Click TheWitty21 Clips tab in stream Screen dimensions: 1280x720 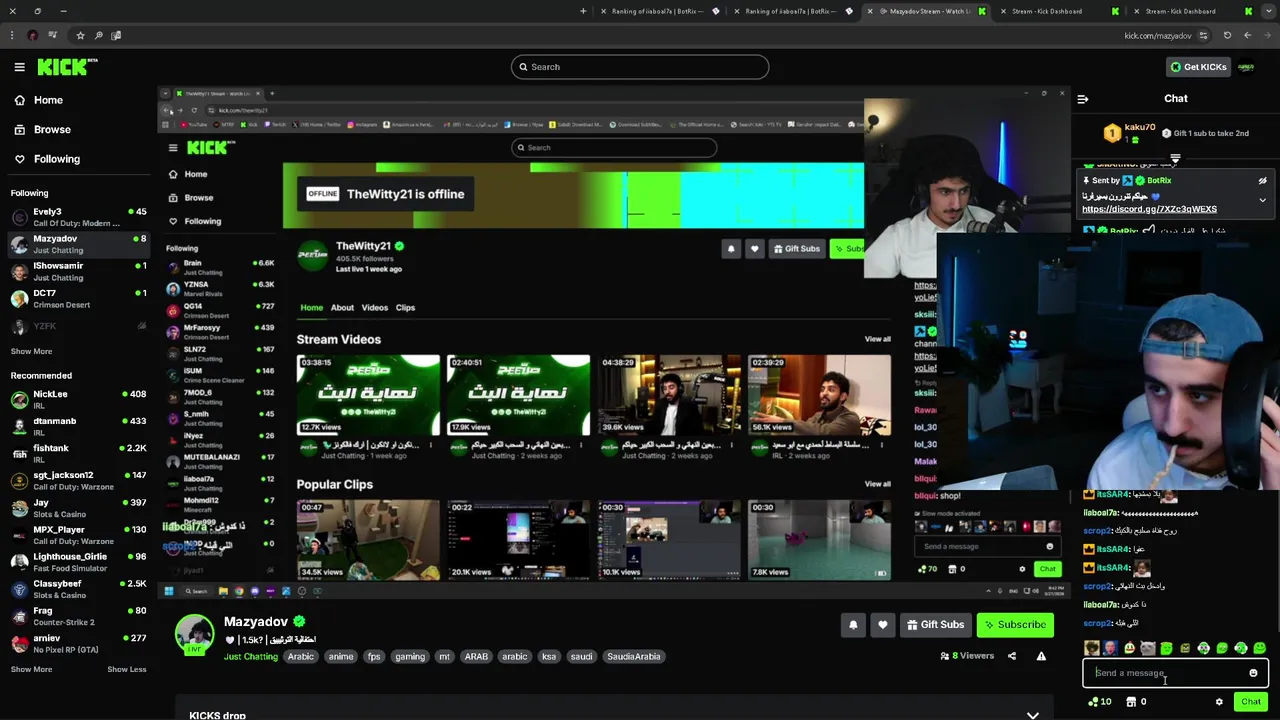[405, 308]
